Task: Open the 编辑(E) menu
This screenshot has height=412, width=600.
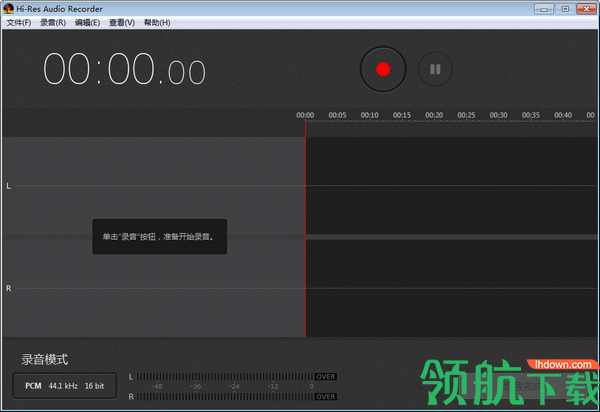Action: 87,23
